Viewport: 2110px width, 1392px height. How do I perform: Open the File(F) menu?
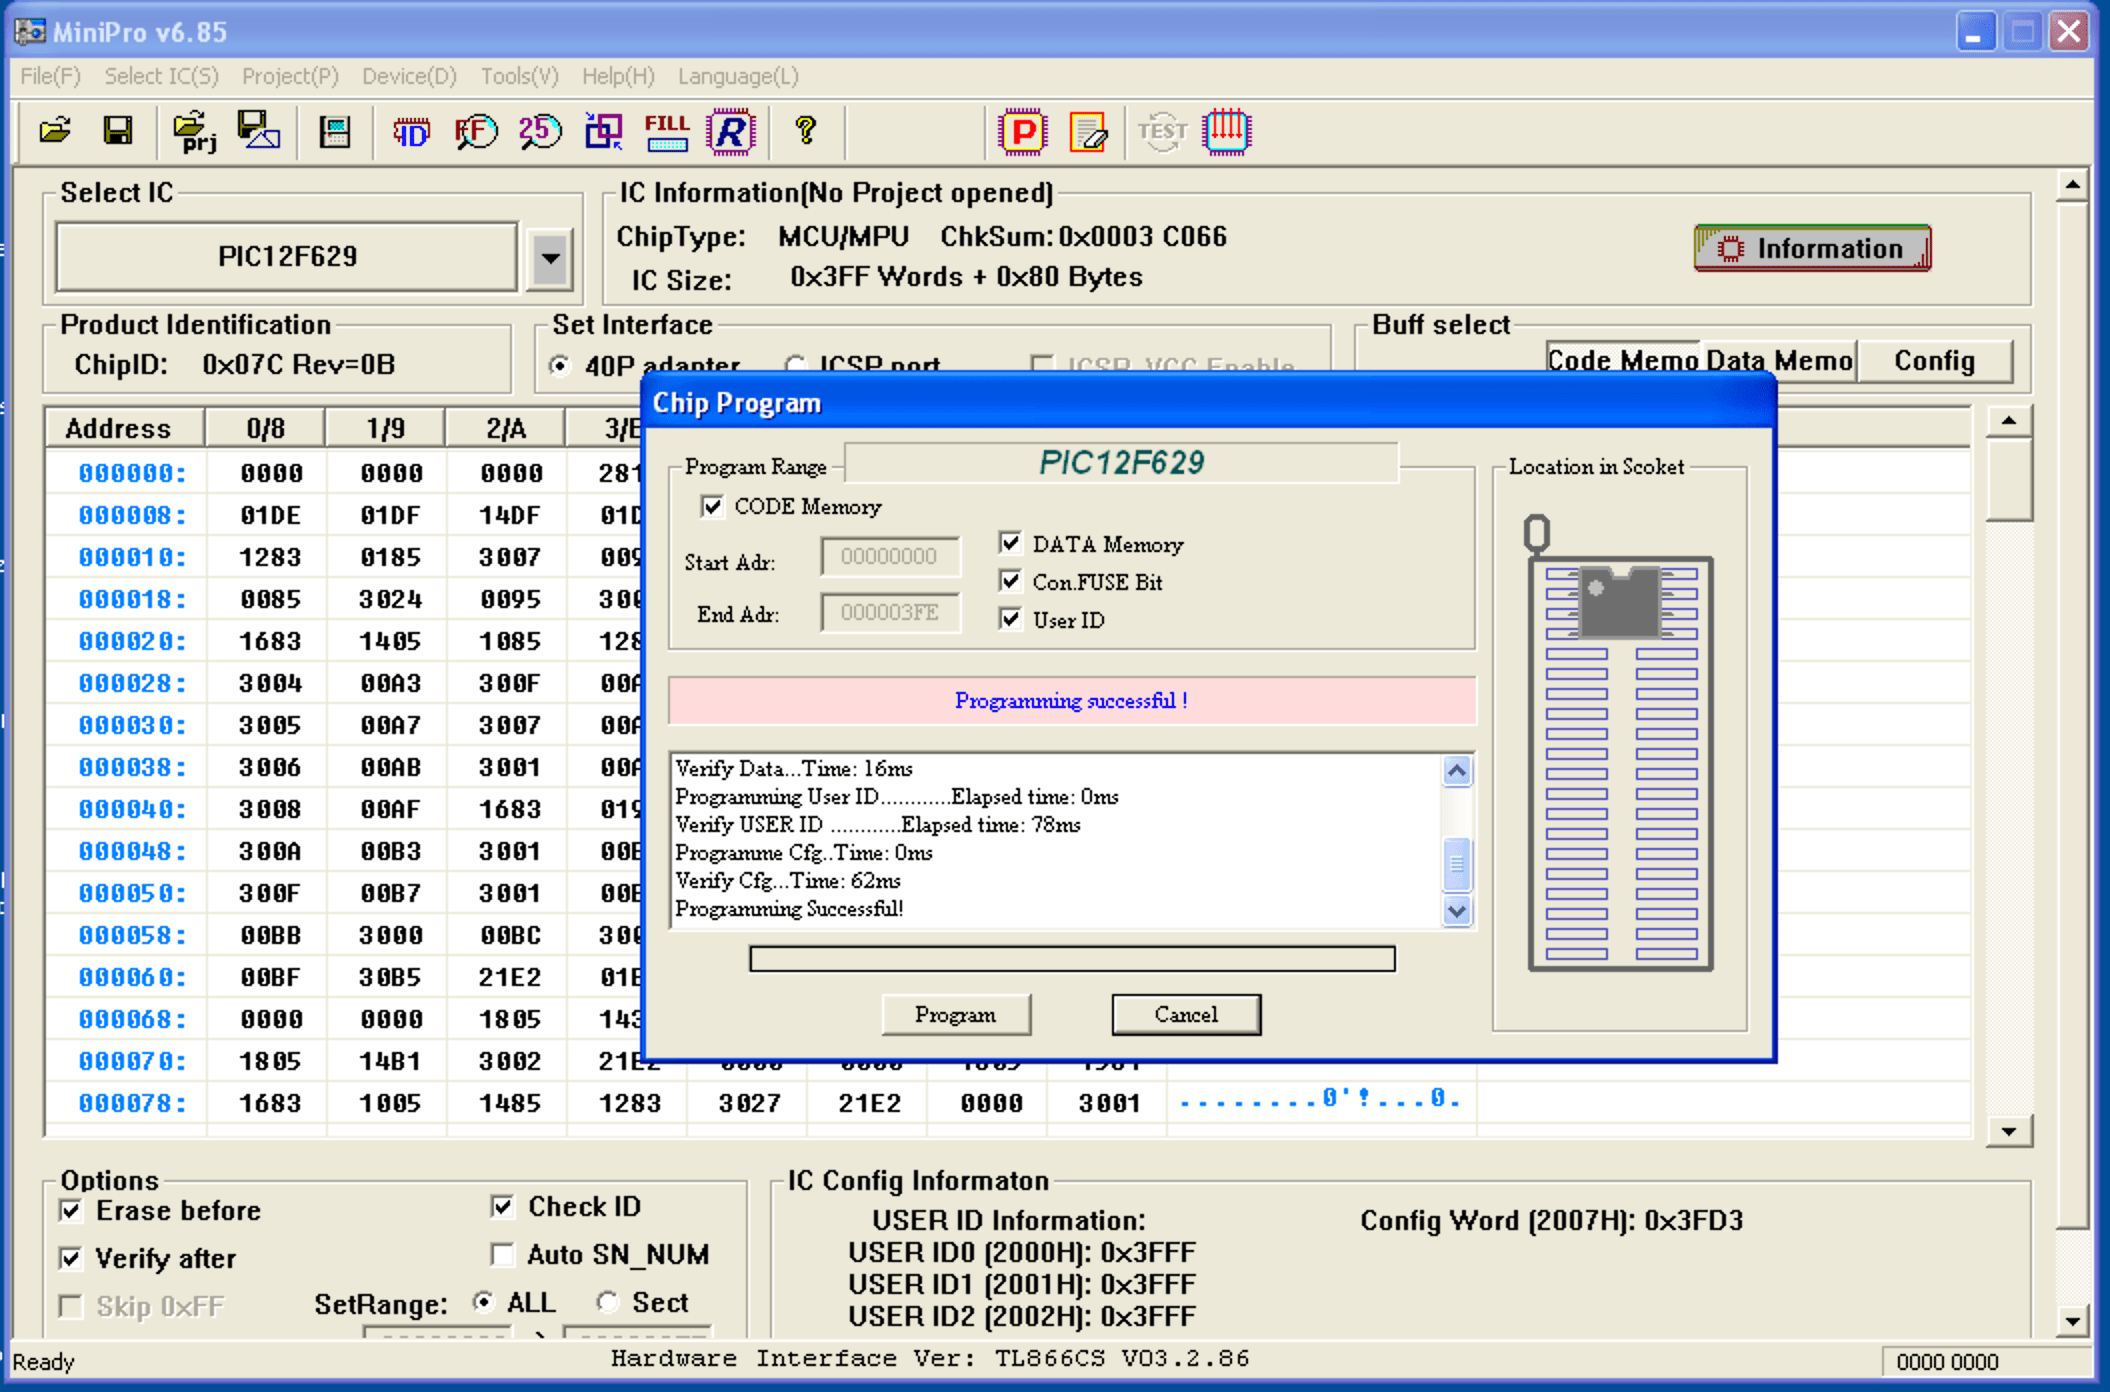(50, 76)
